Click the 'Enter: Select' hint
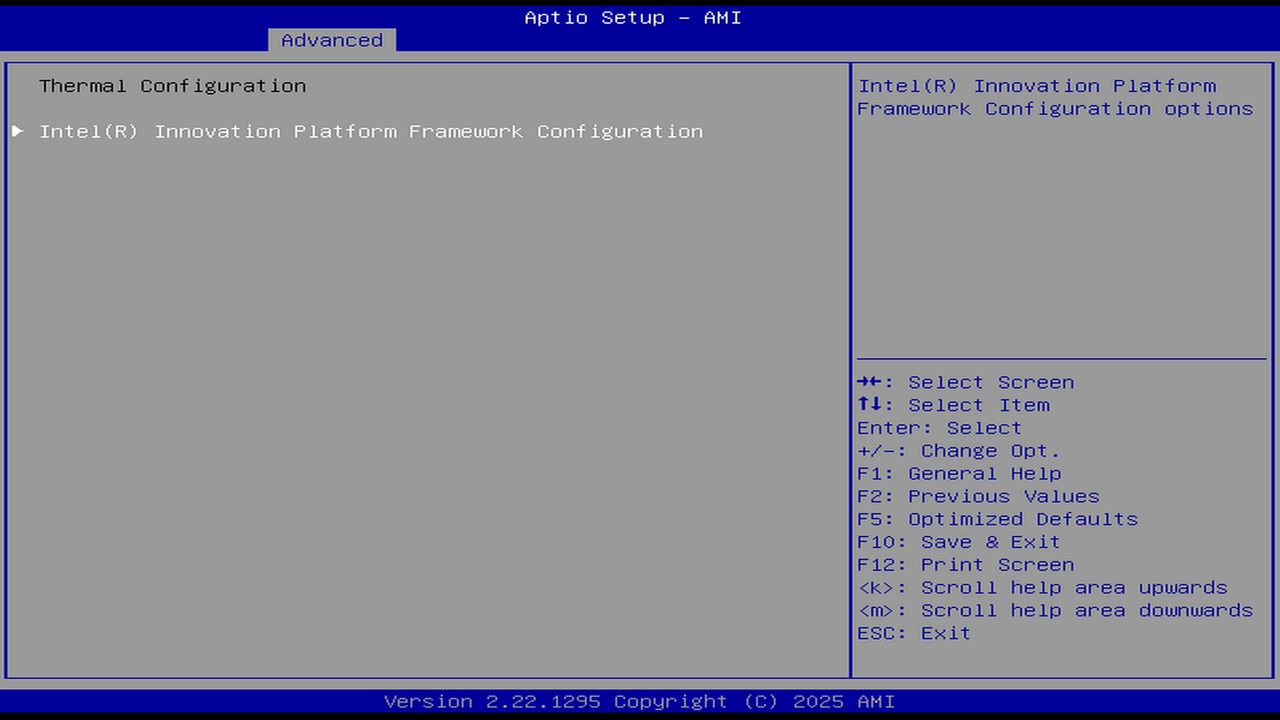This screenshot has height=720, width=1280. tap(940, 428)
